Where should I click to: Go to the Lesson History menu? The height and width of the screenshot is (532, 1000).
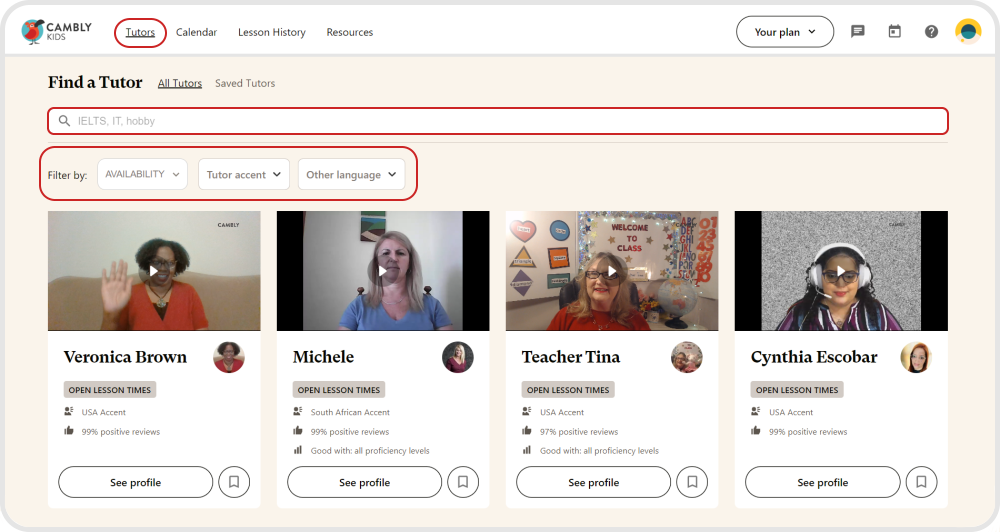pyautogui.click(x=271, y=32)
